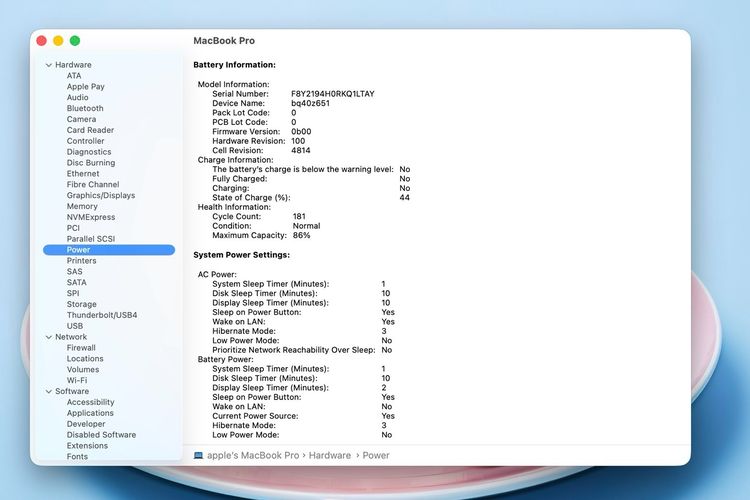Screen dimensions: 750x500
Task: Show Storage information
Action: coord(82,304)
